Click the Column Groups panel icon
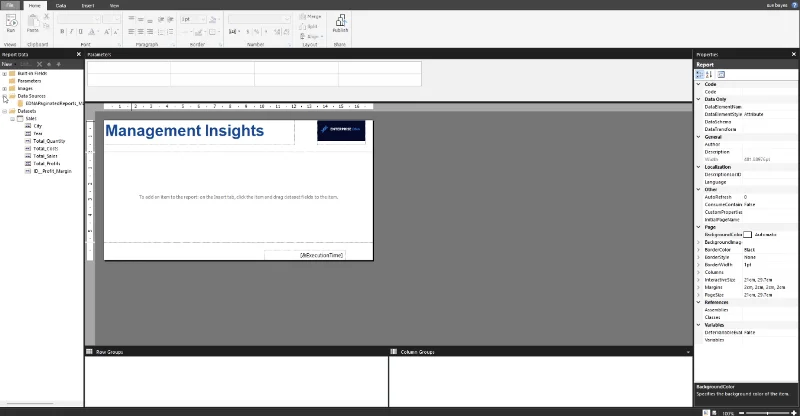The image size is (800, 416). (x=393, y=352)
